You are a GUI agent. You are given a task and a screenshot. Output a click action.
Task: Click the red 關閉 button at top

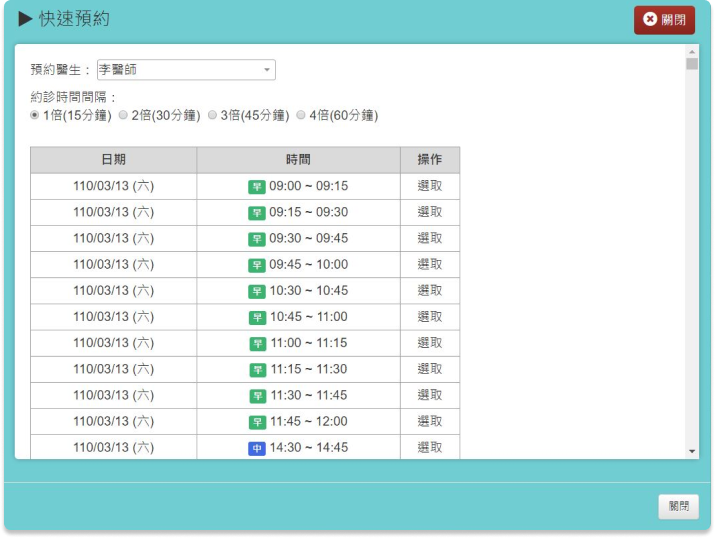pos(664,20)
